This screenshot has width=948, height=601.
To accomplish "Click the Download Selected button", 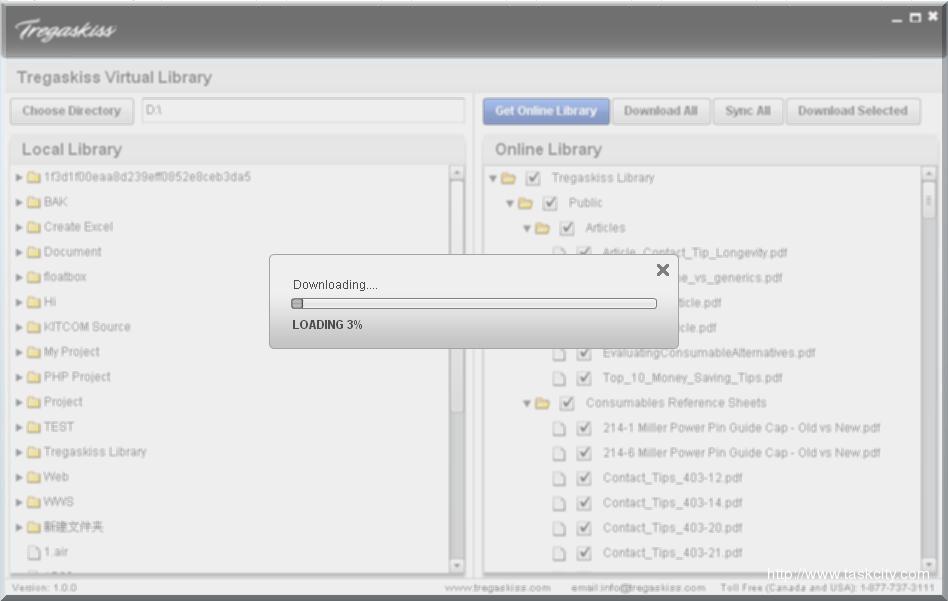I will tap(853, 111).
